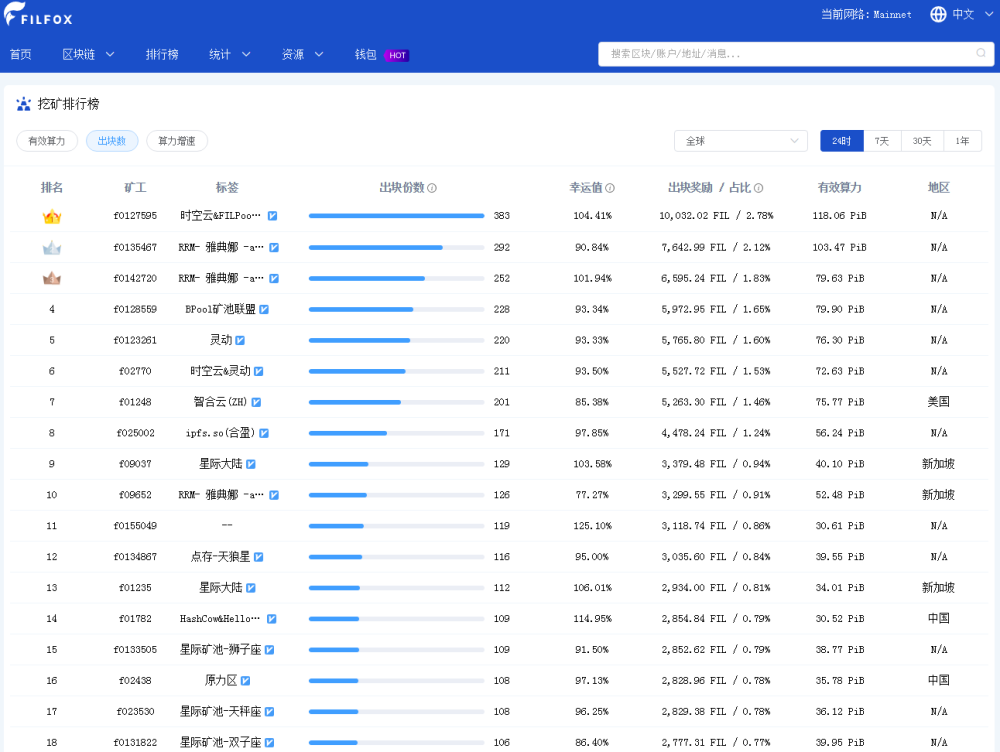Click the search magnifier icon
Screen dimensions: 1000x752
981,54
